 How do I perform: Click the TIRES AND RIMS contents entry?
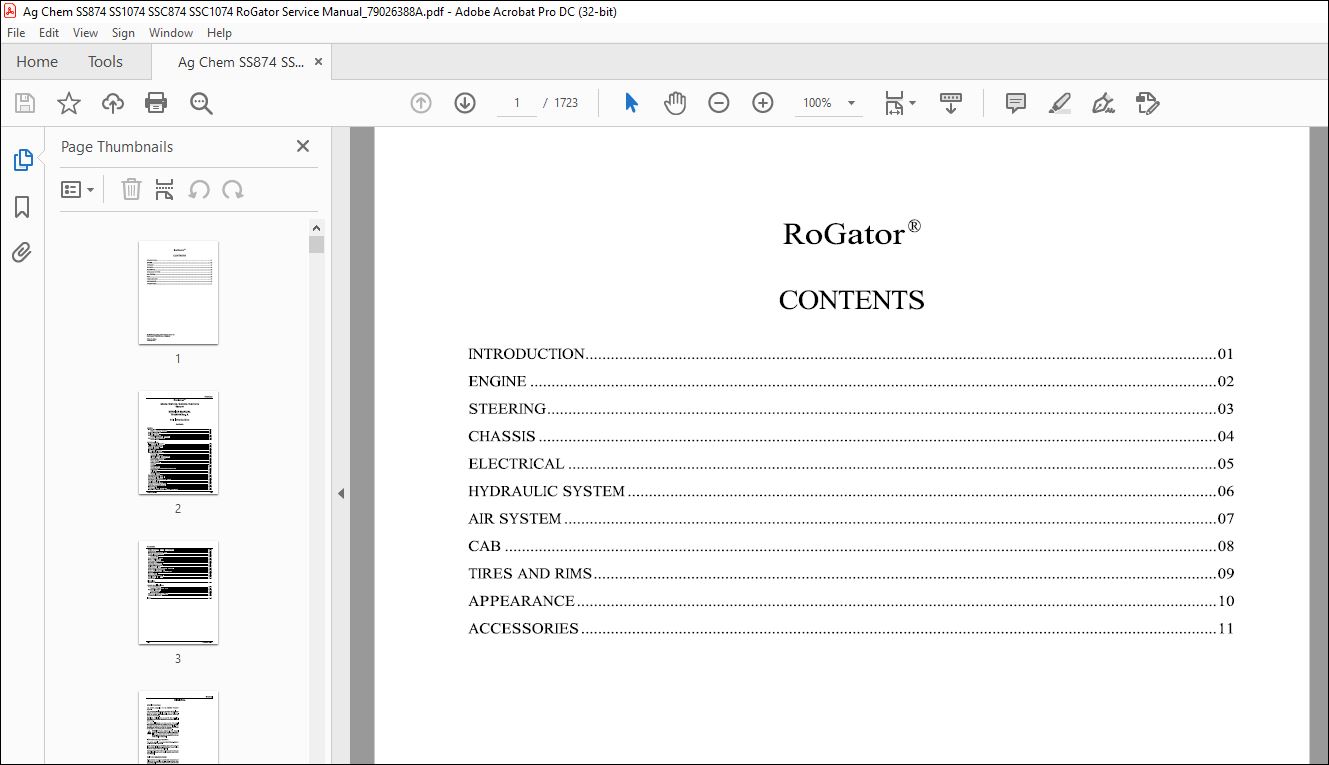[851, 574]
